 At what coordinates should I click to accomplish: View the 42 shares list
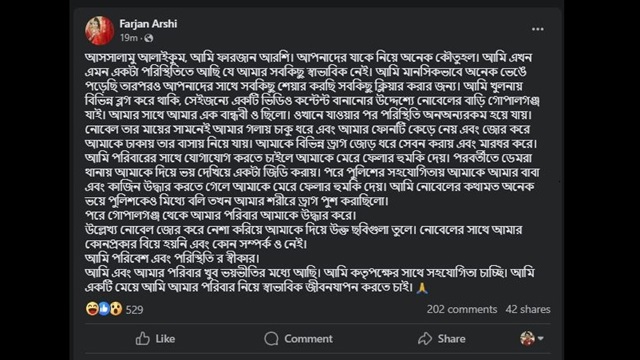coord(528,309)
